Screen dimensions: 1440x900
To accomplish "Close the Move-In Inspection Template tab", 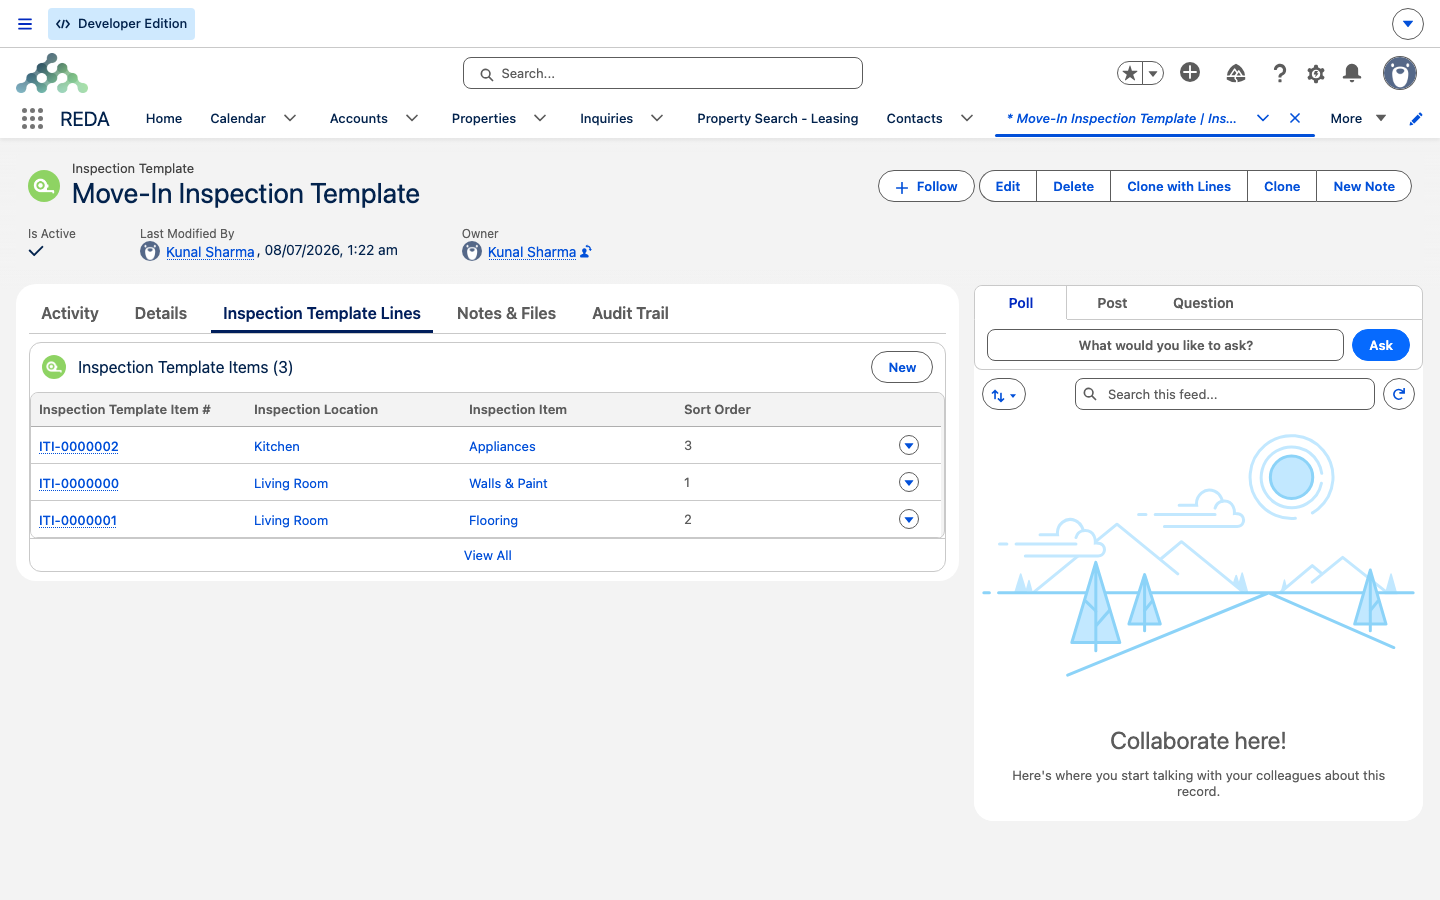I will point(1295,118).
